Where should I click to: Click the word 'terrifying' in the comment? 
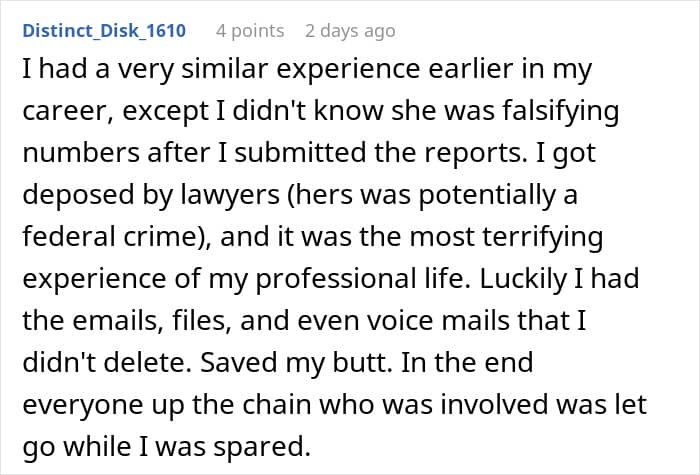click(x=542, y=237)
